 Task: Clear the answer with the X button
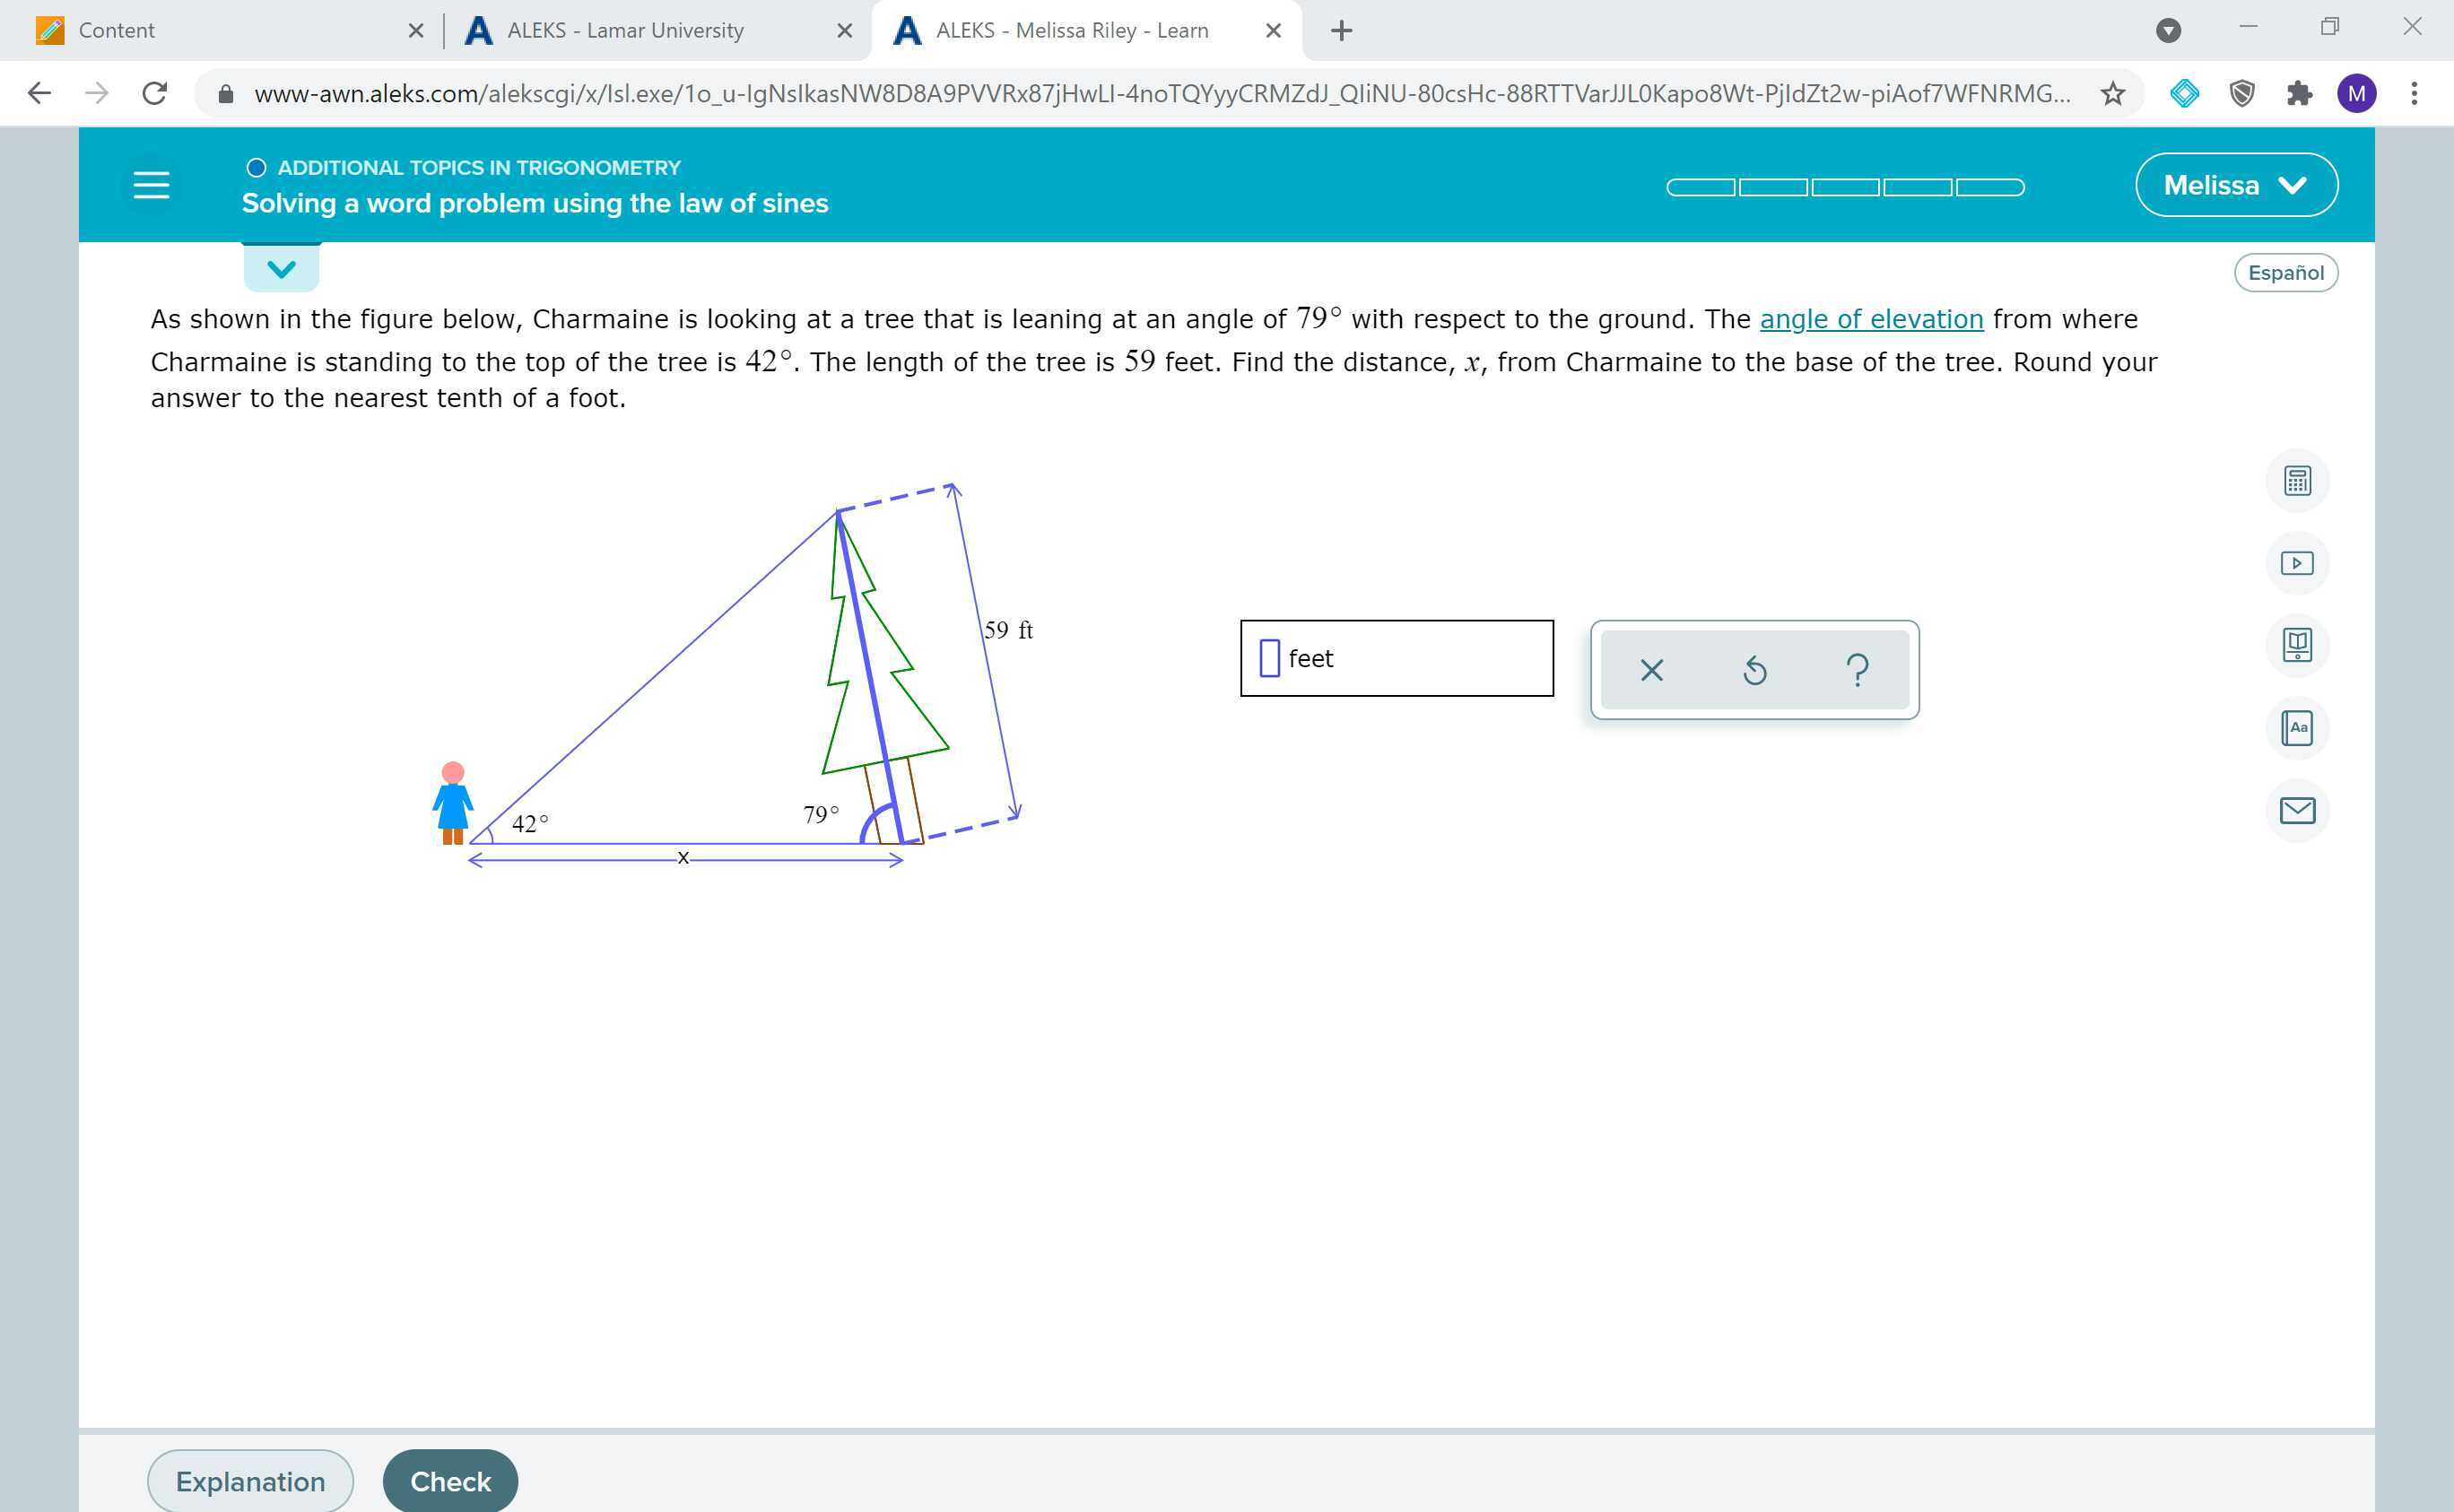[1652, 670]
